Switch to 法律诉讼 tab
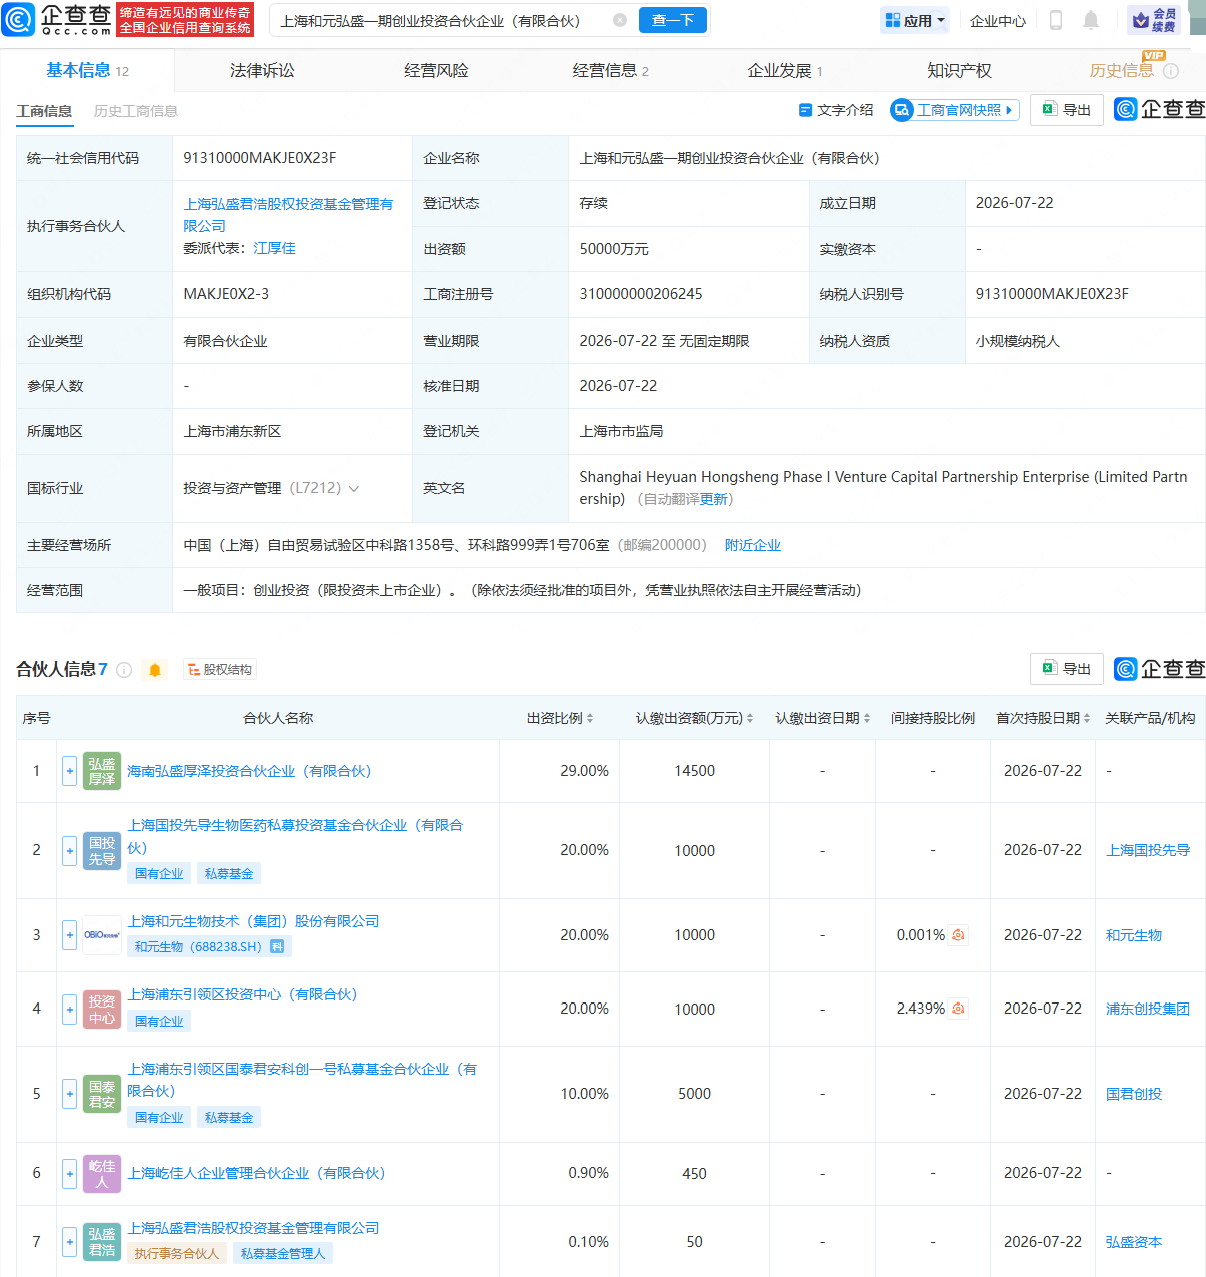 click(262, 71)
